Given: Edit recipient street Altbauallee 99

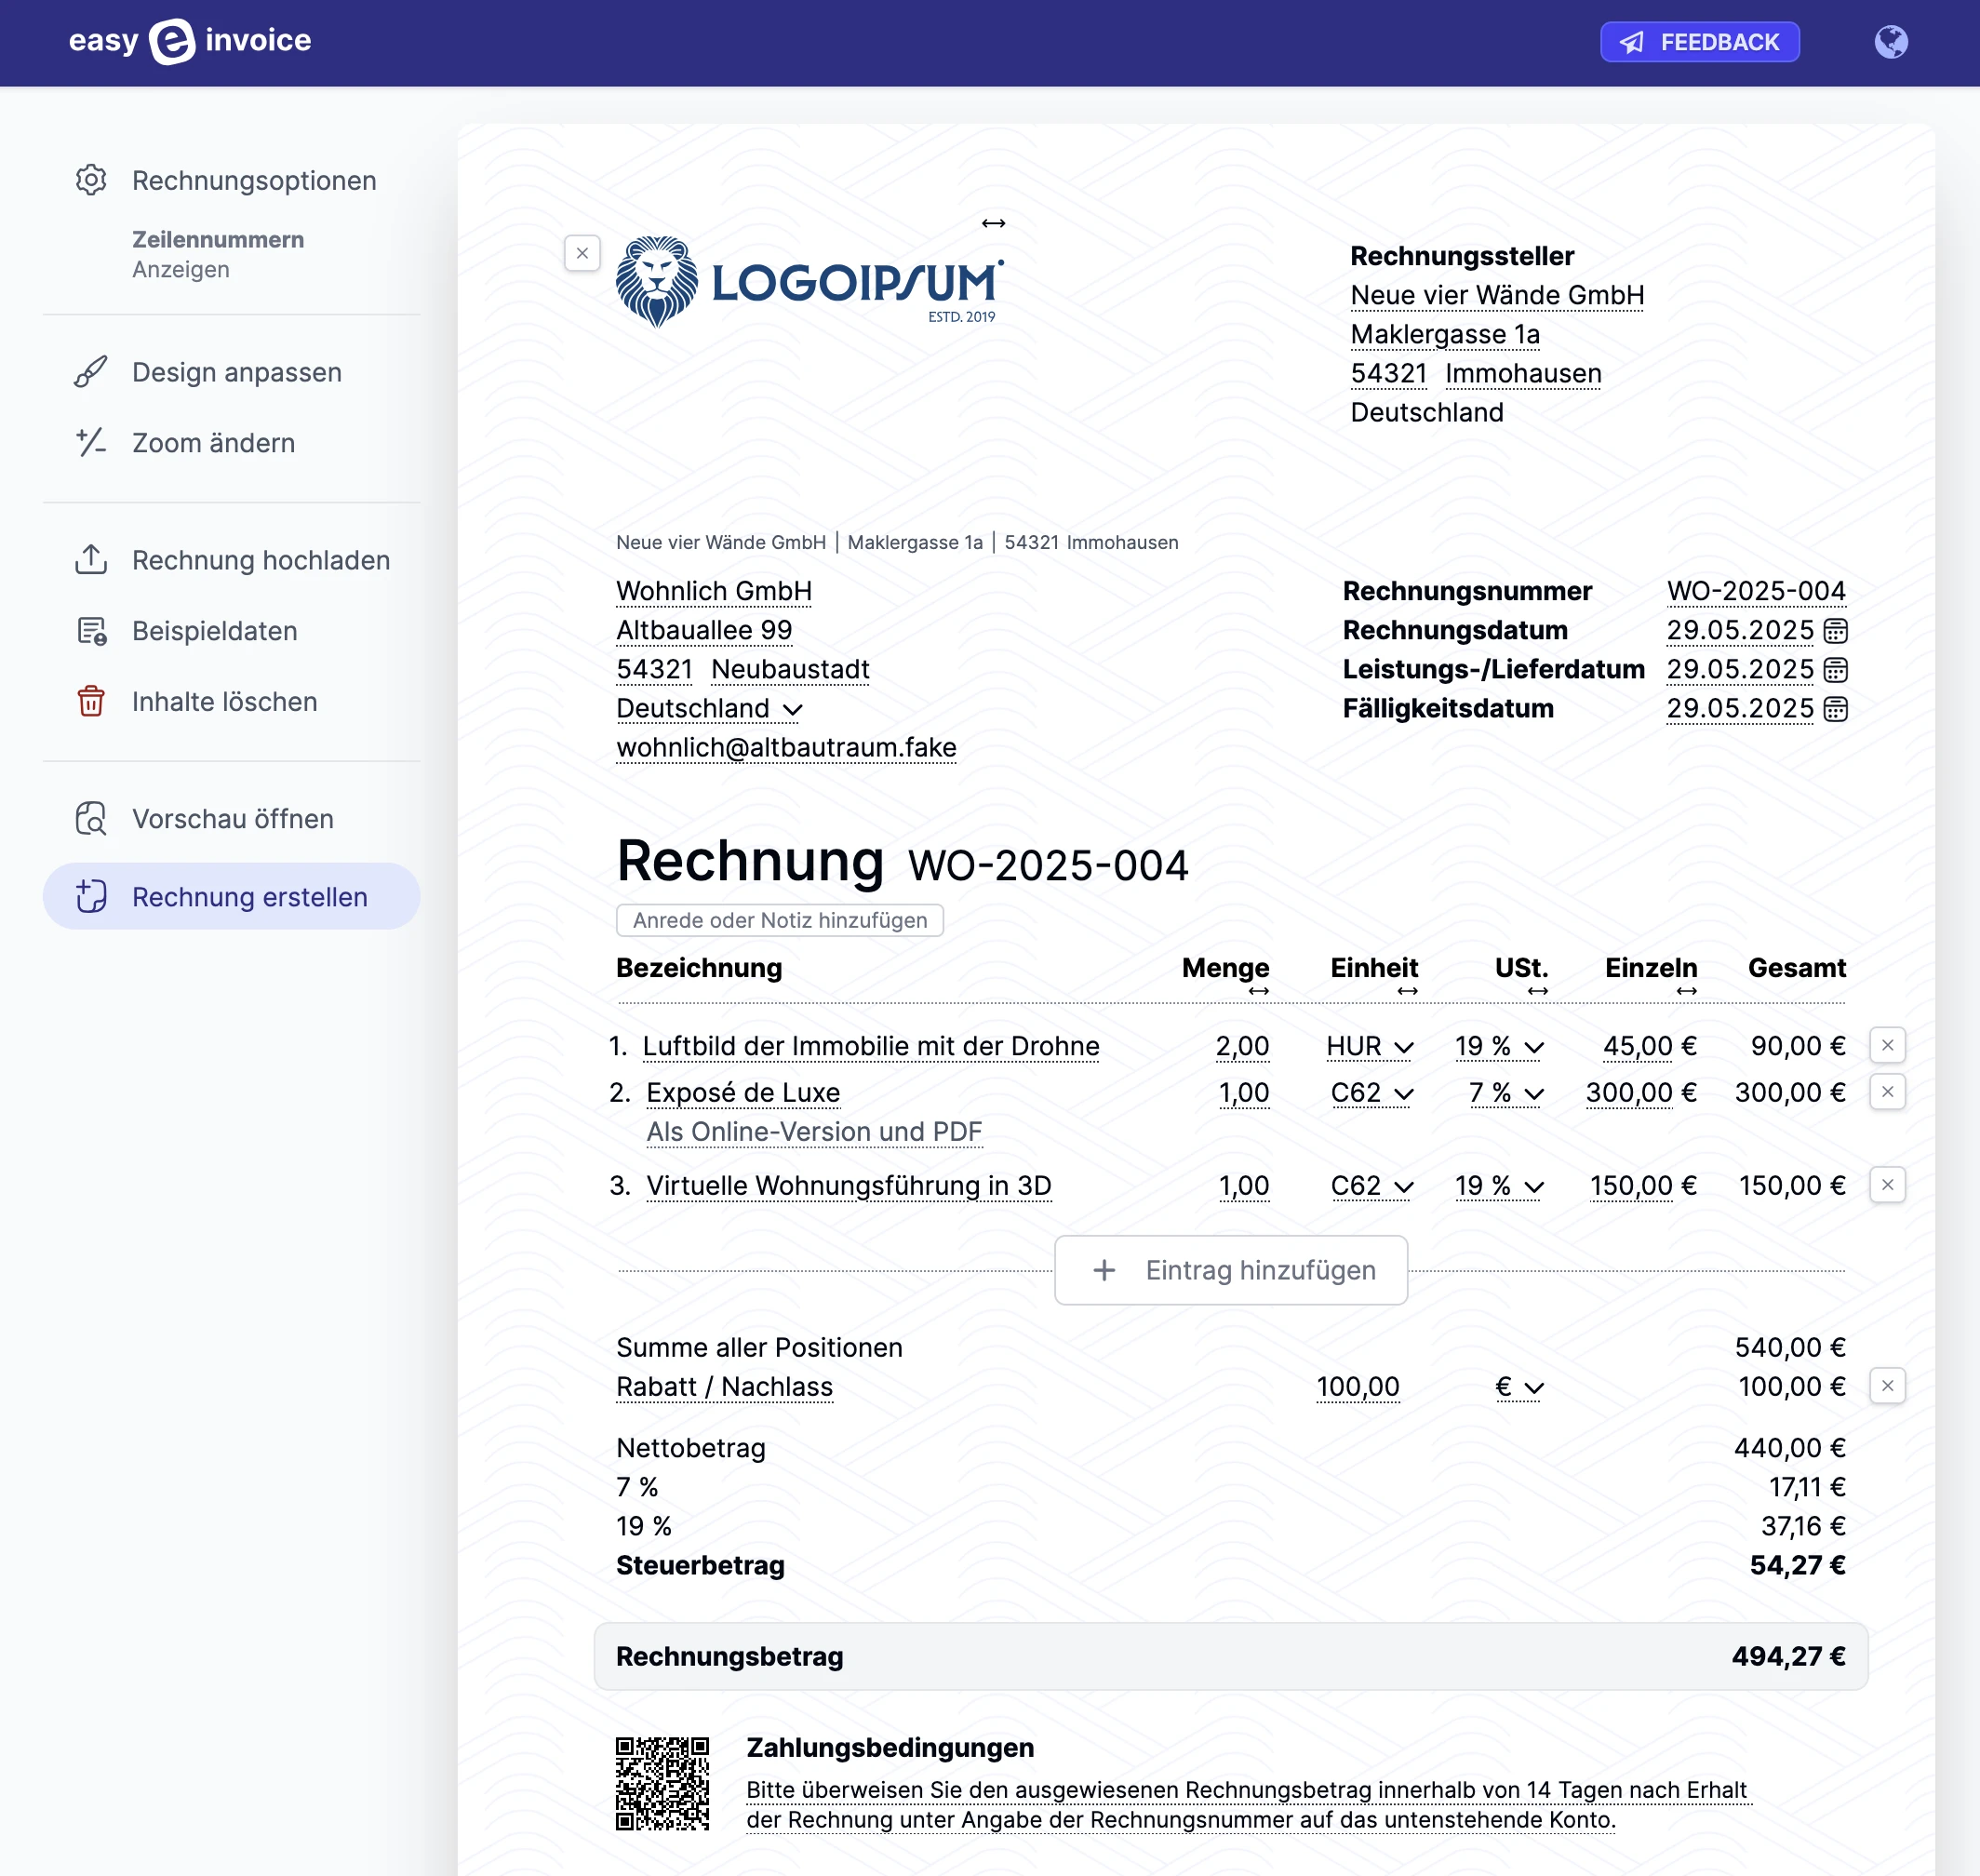Looking at the screenshot, I should tap(704, 630).
